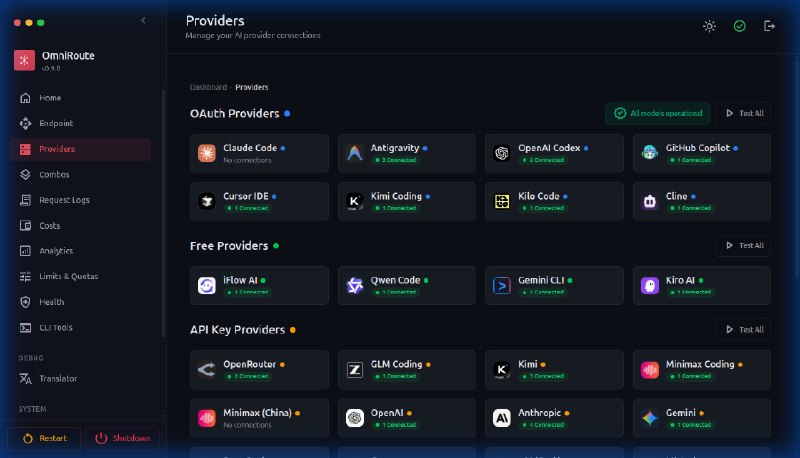Click the Limits & Quotas sliders icon
The width and height of the screenshot is (800, 458).
[x=25, y=276]
